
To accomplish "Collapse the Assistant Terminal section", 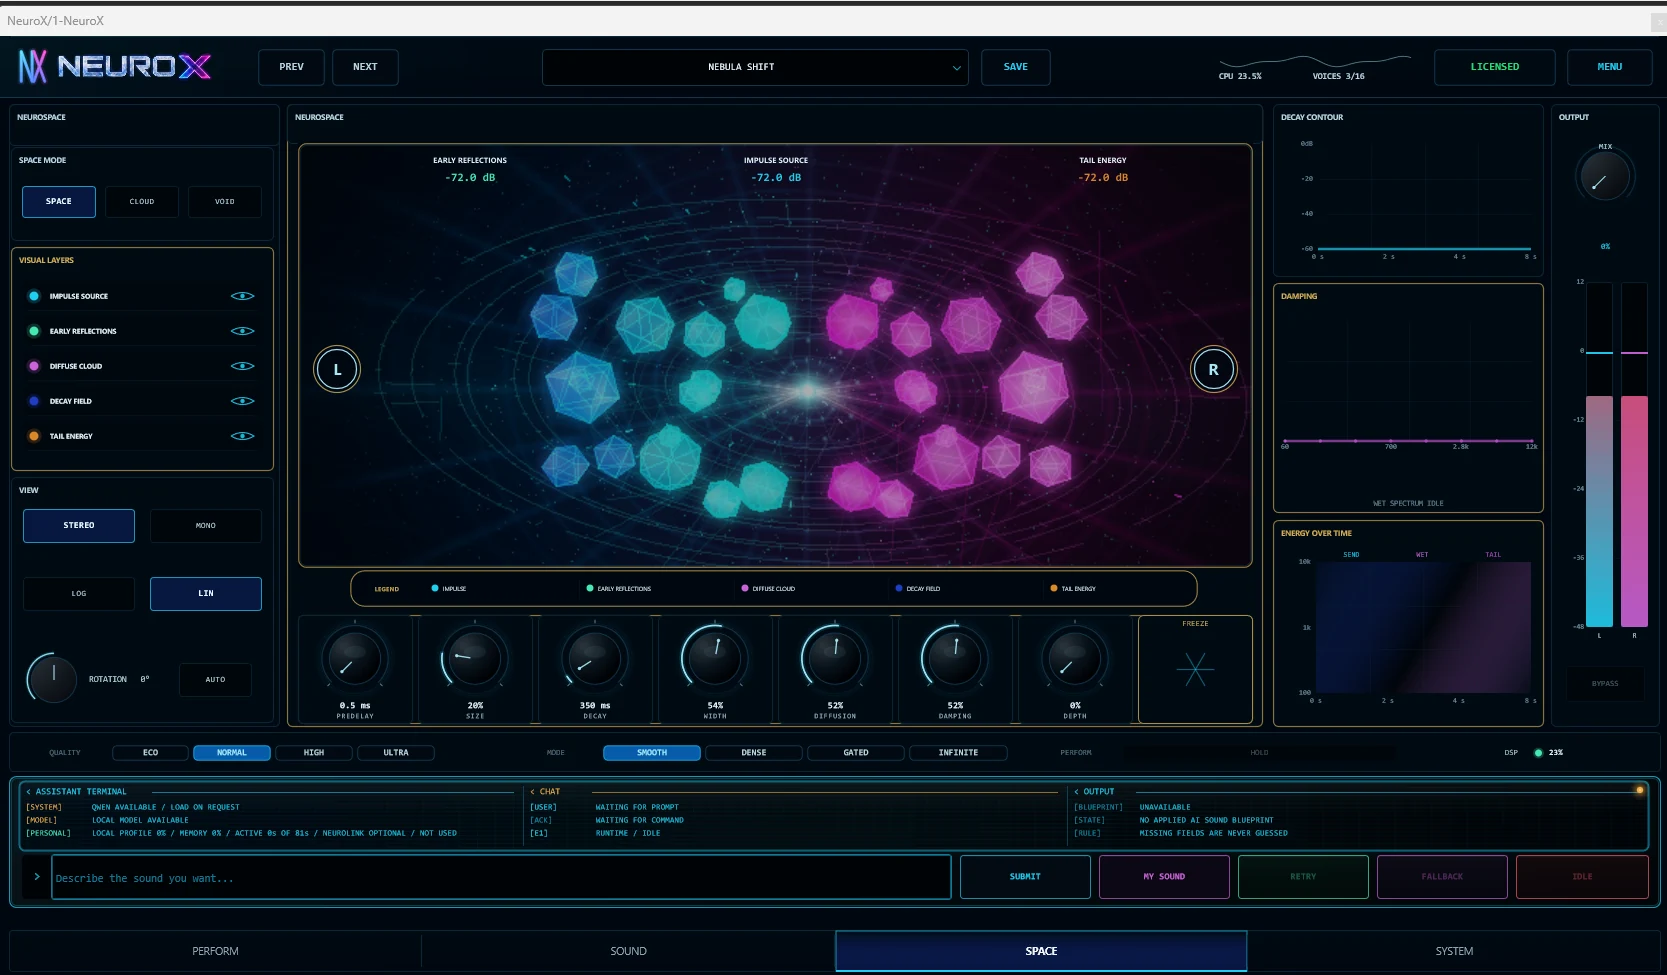I will click(29, 792).
